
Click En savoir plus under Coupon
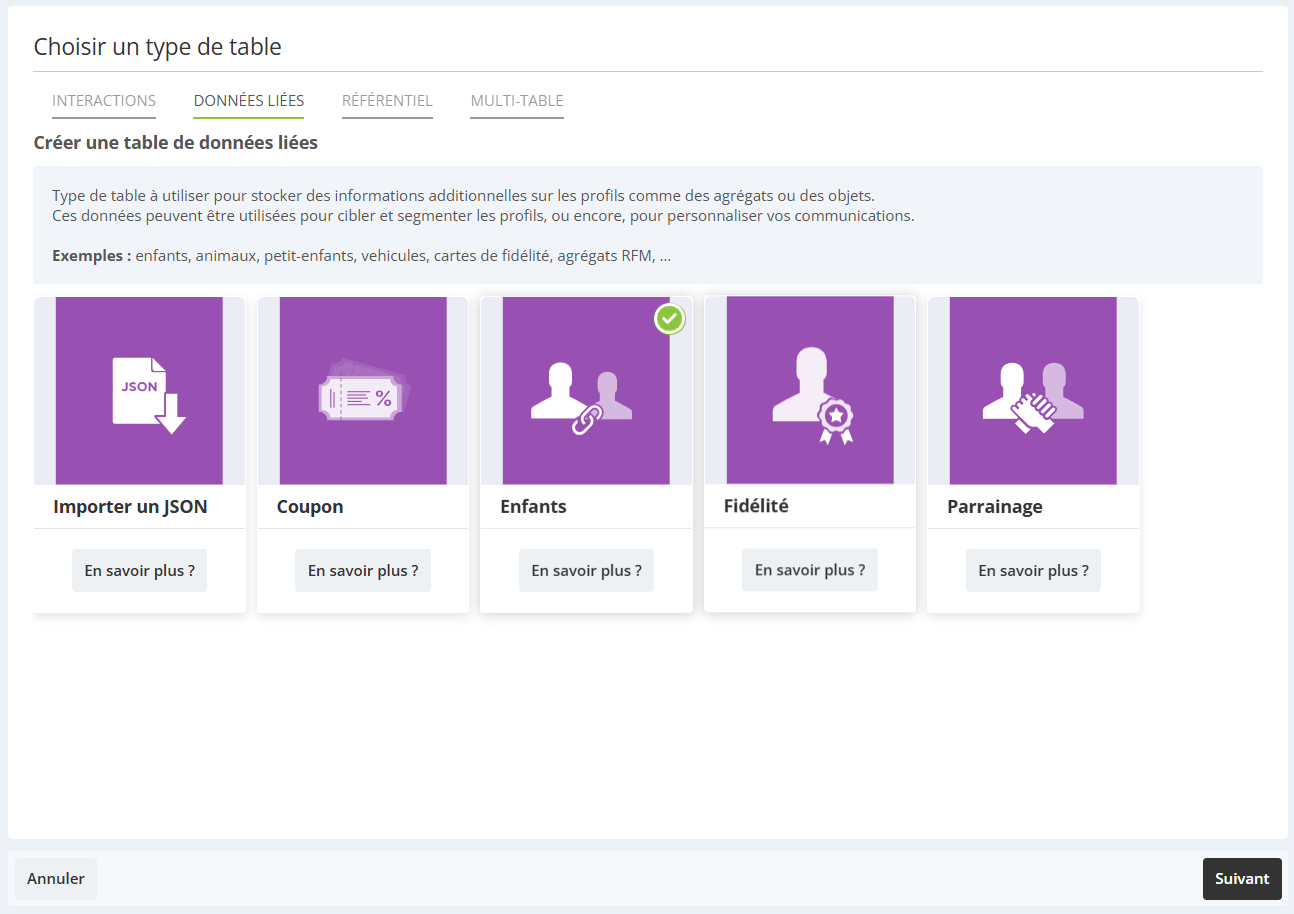tap(363, 571)
